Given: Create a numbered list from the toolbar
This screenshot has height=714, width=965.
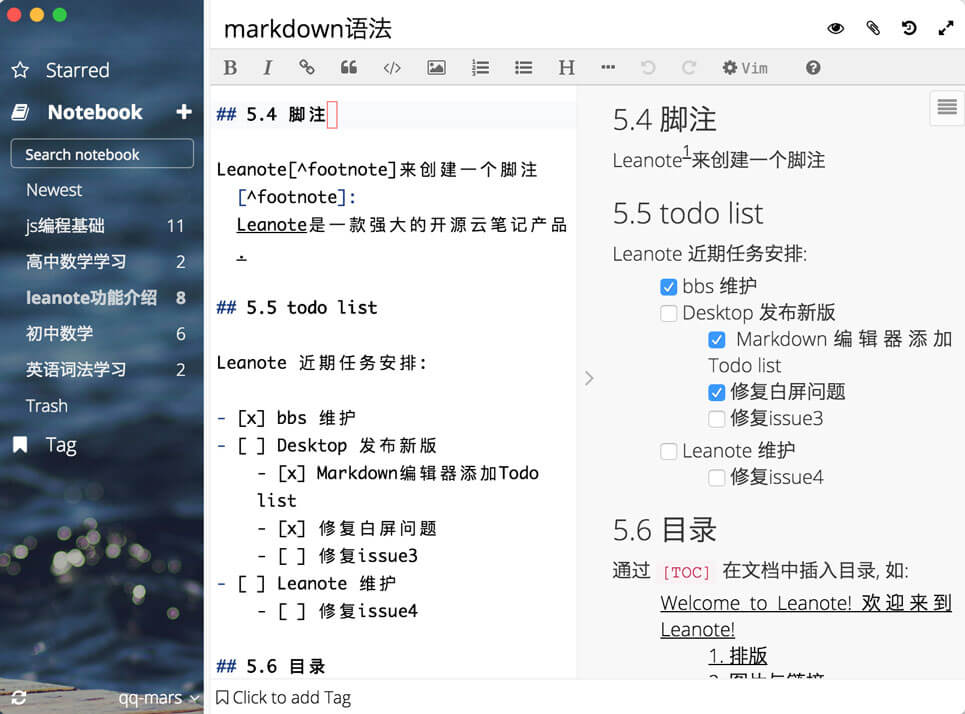Looking at the screenshot, I should click(x=480, y=68).
